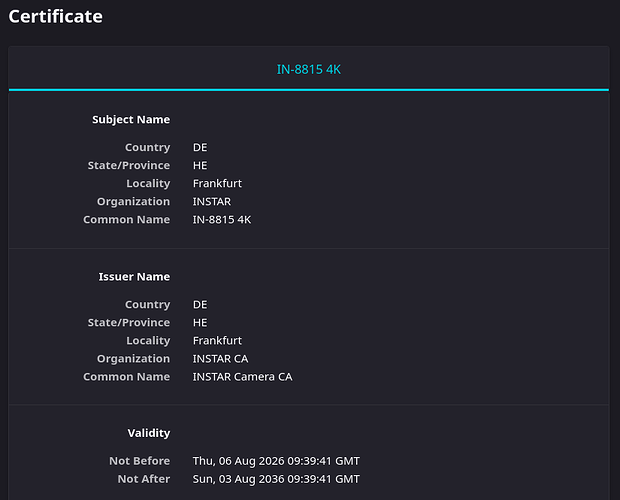Select Frankfurt locality under Issuer Name
This screenshot has height=500, width=620.
217,341
